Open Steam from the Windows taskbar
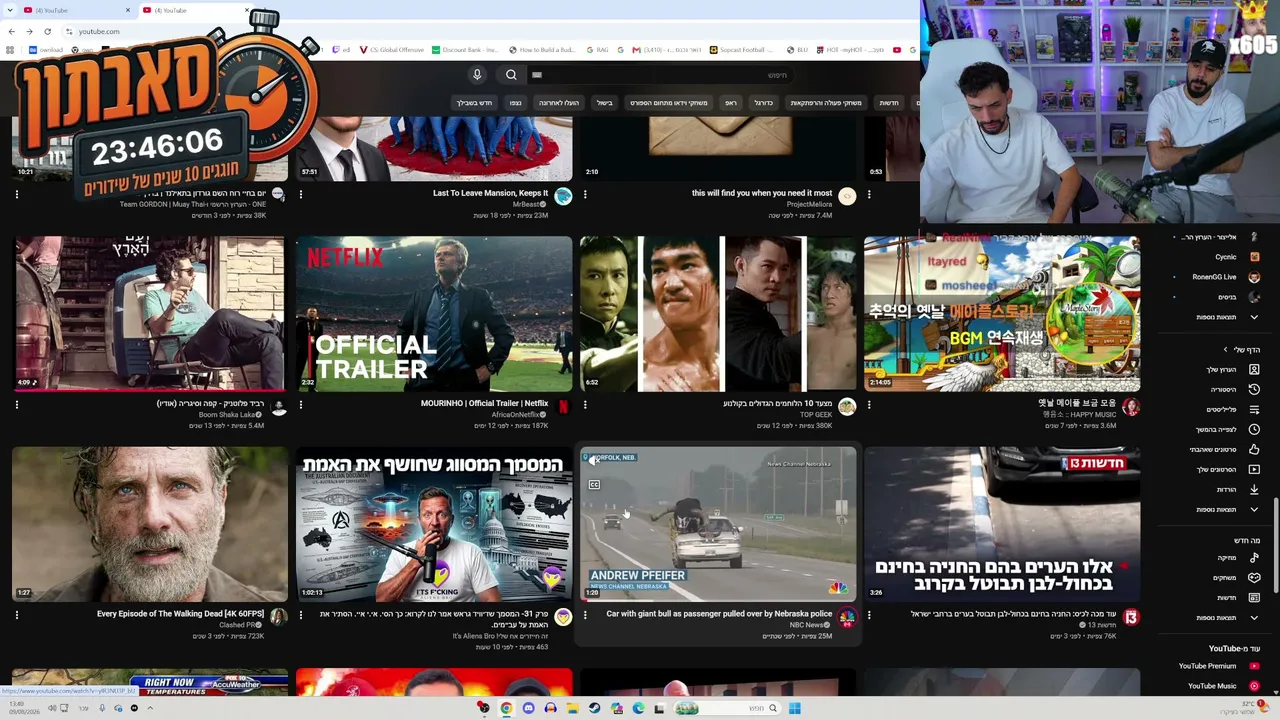 (x=594, y=708)
